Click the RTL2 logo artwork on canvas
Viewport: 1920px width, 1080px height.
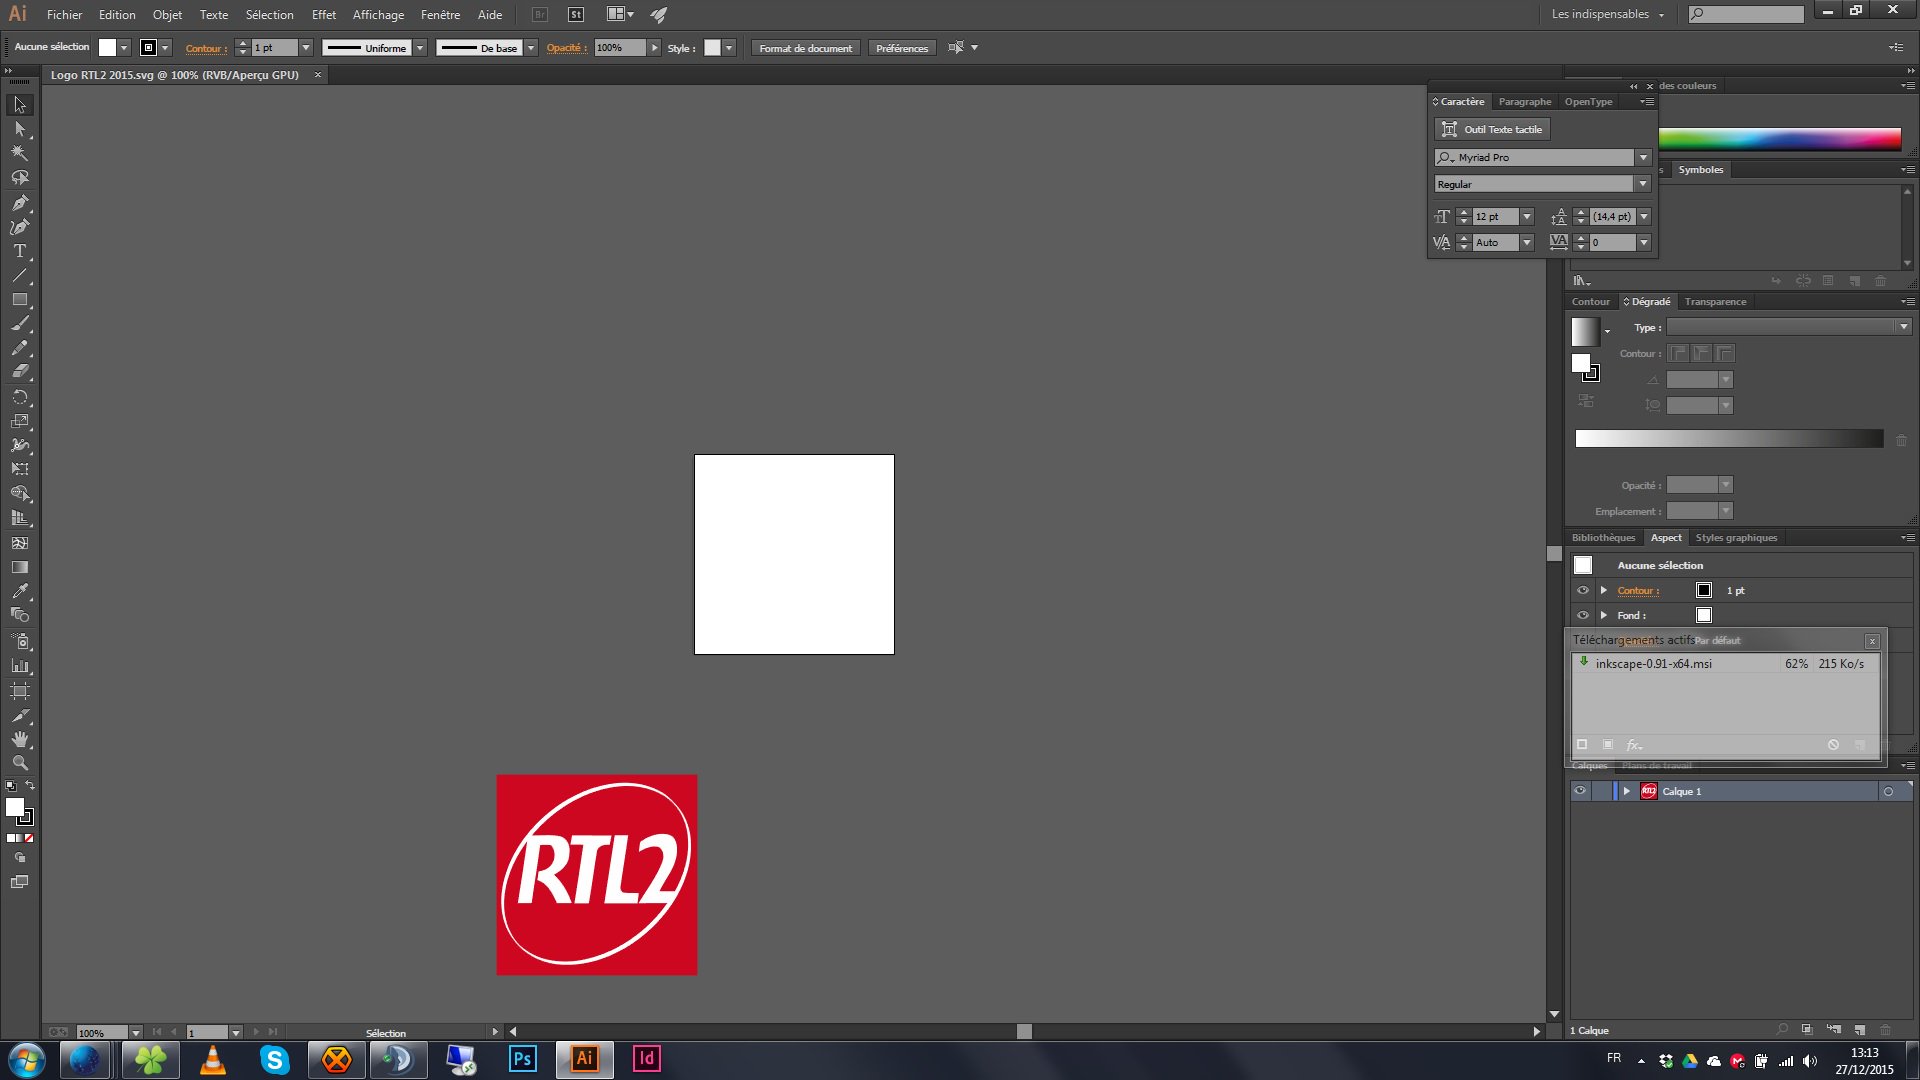click(x=597, y=875)
